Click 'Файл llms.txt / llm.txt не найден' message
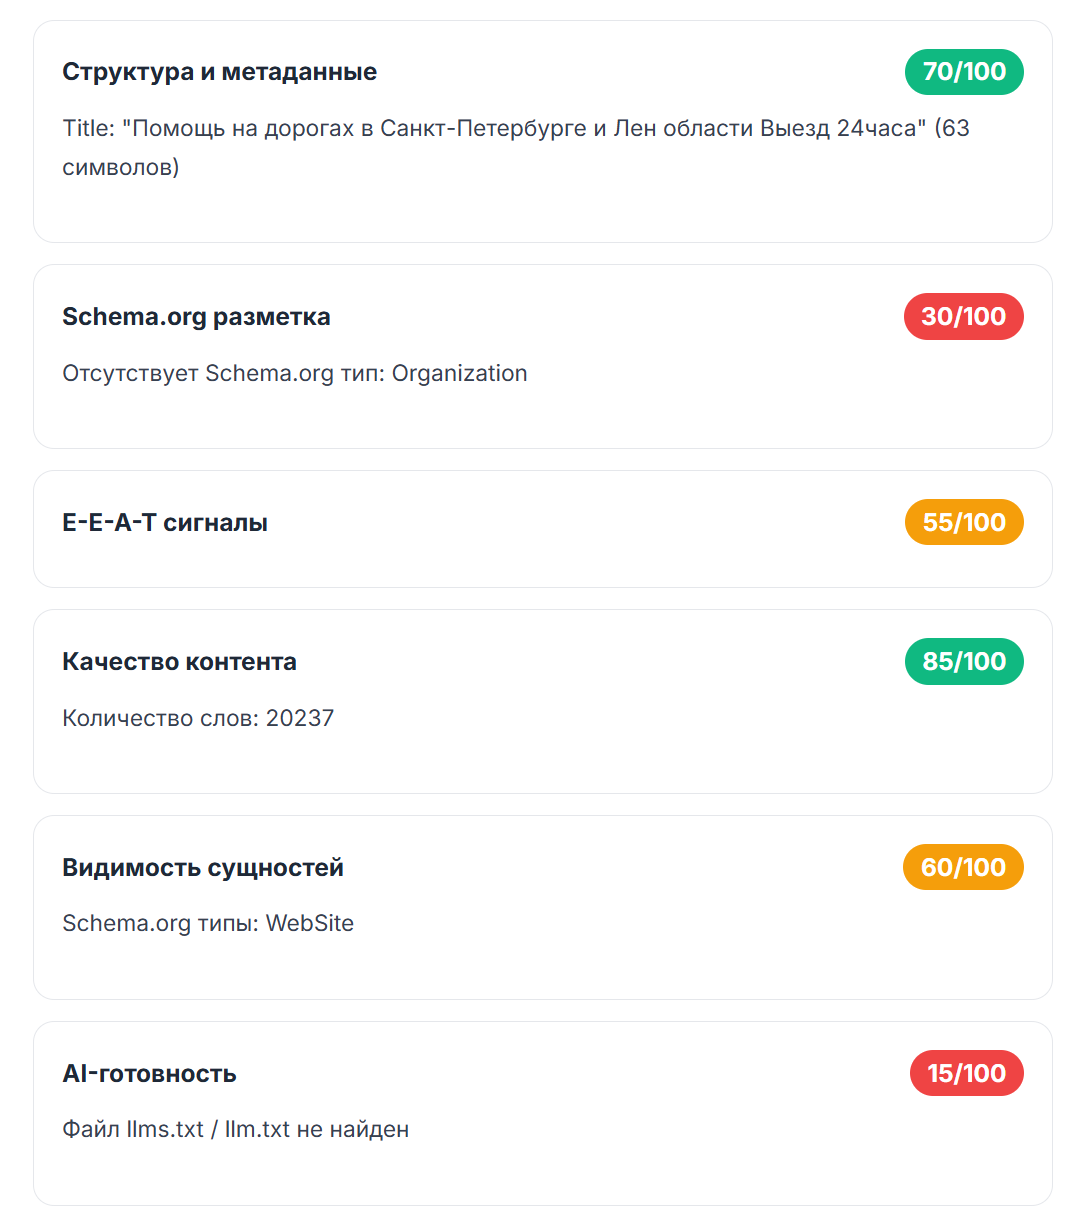The height and width of the screenshot is (1224, 1066). pyautogui.click(x=235, y=1130)
